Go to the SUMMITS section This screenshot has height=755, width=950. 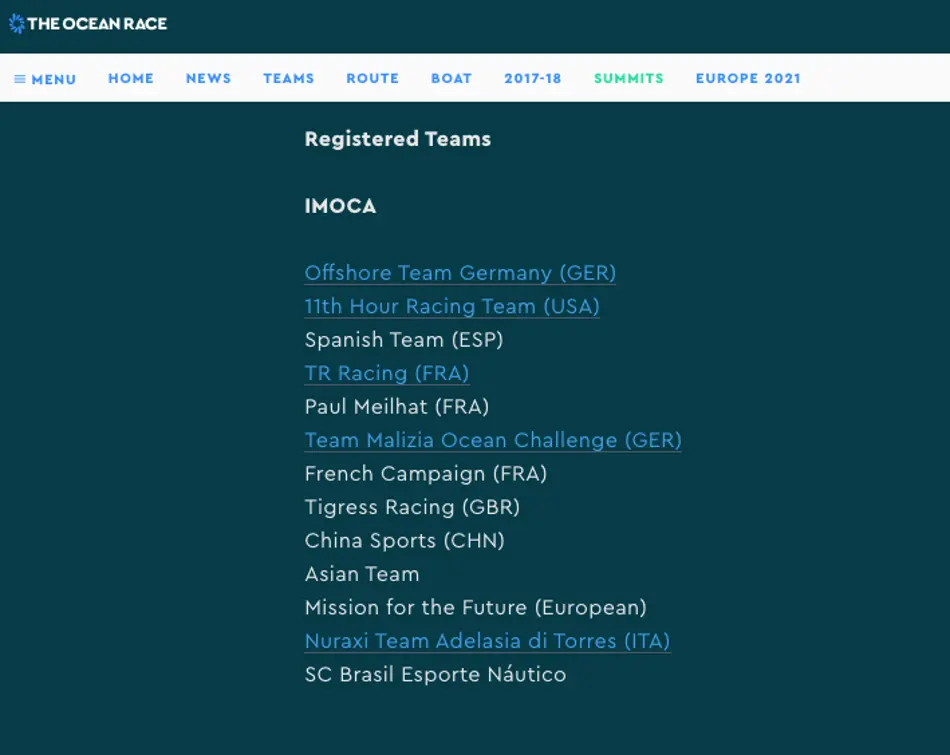pyautogui.click(x=629, y=78)
